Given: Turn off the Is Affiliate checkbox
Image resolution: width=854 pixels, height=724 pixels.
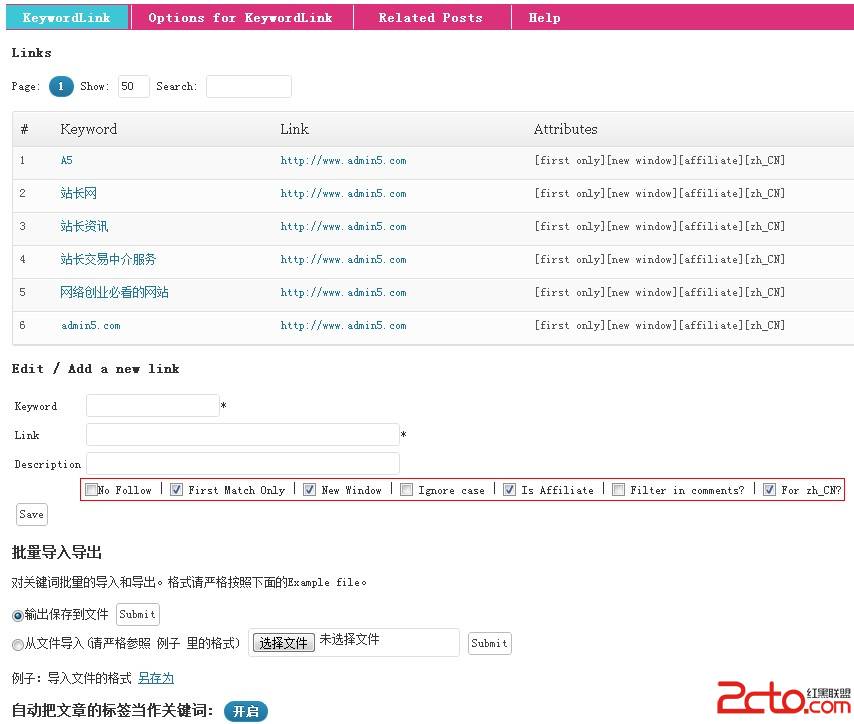Looking at the screenshot, I should [510, 490].
